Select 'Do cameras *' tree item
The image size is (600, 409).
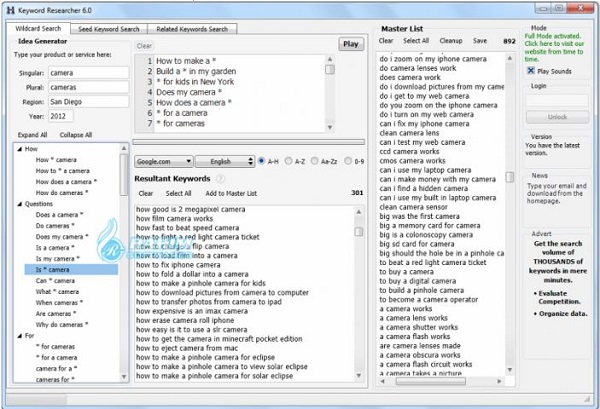55,226
